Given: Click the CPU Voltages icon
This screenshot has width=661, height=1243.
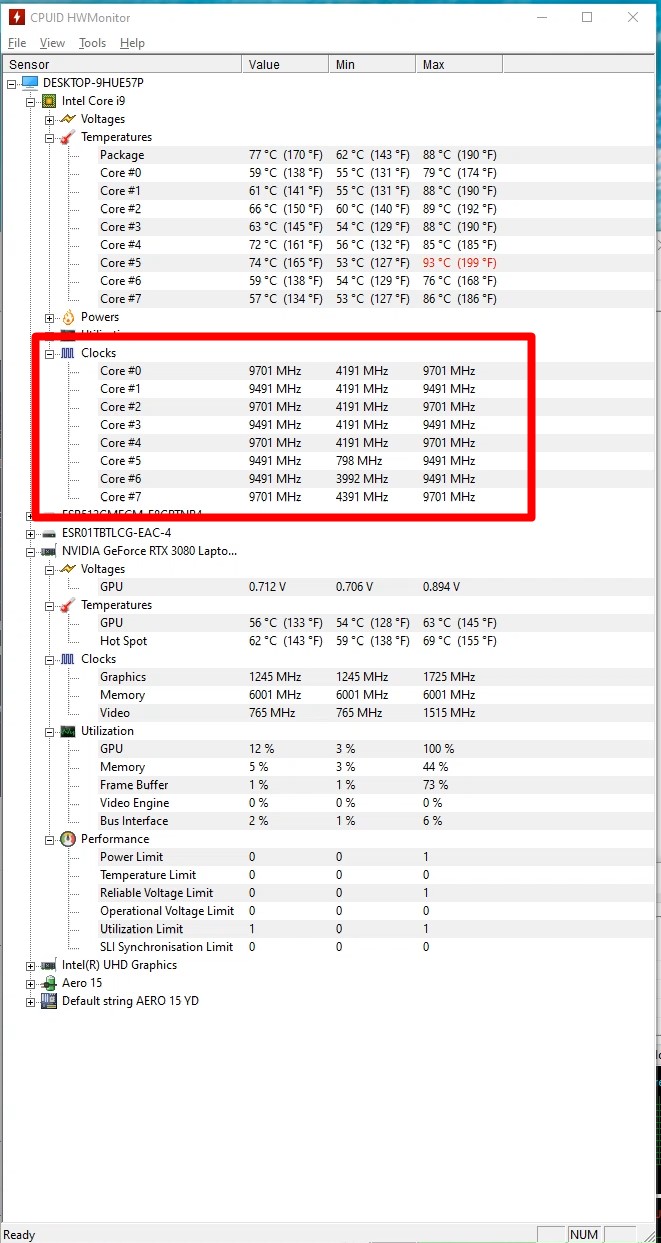Looking at the screenshot, I should 67,119.
